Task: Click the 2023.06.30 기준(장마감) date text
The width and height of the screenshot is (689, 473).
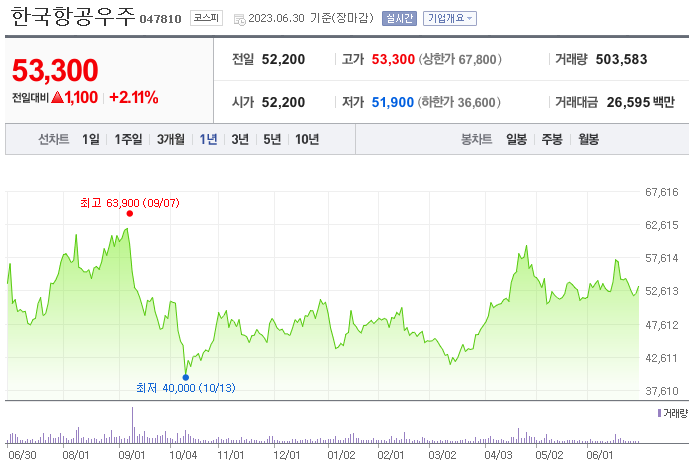Action: coord(311,18)
